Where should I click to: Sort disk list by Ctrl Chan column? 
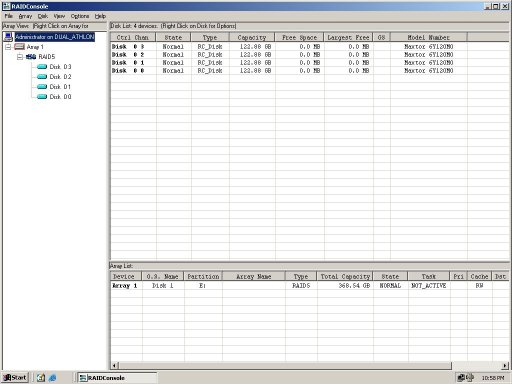pos(133,37)
